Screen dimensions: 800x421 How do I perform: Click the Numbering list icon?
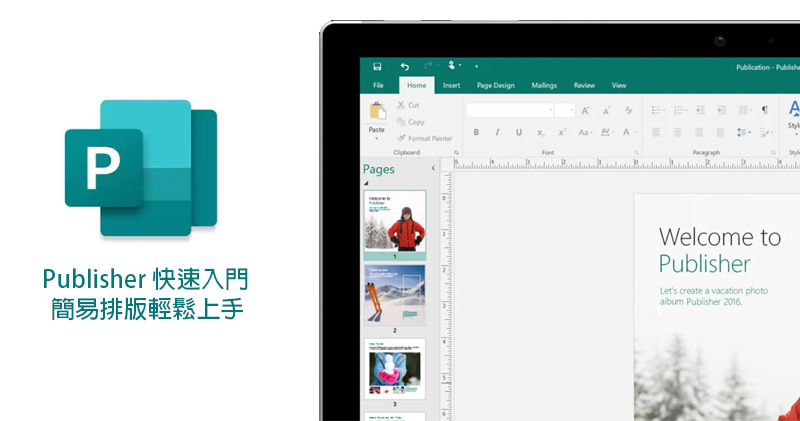coord(680,110)
